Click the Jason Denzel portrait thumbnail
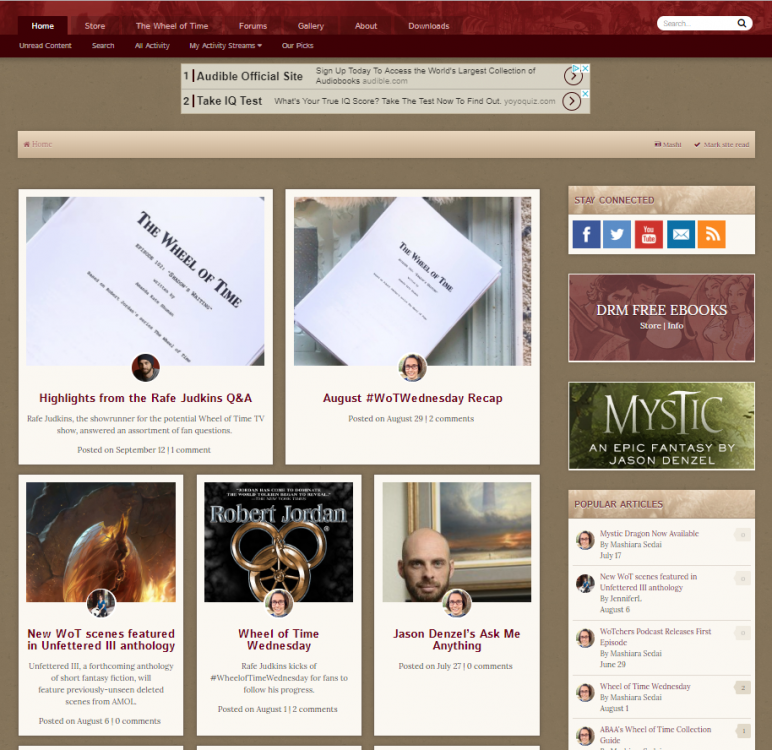 (457, 542)
